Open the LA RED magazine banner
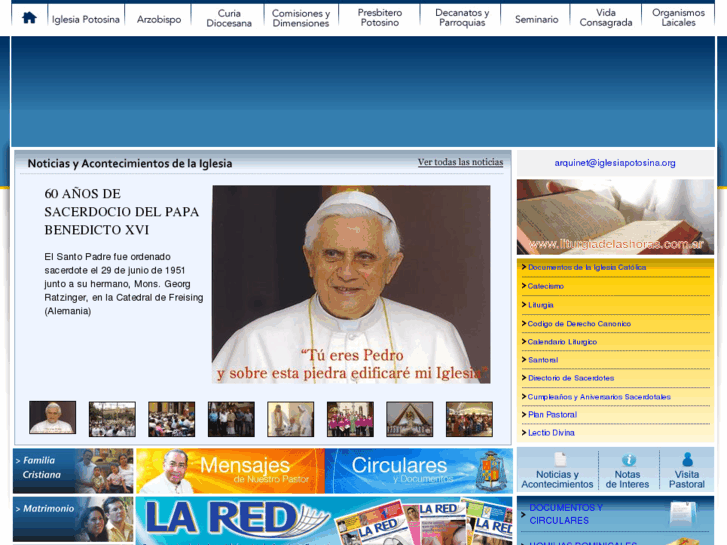 tap(325, 521)
